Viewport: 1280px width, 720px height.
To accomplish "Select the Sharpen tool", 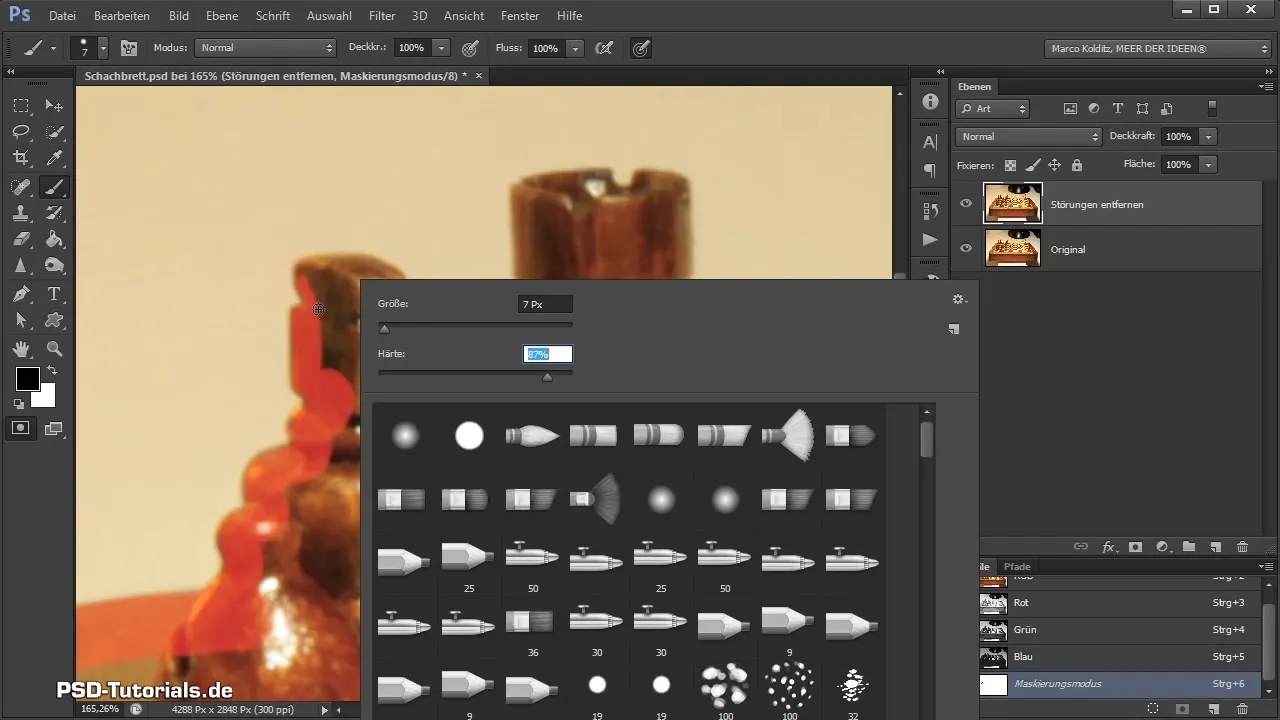I will click(21, 266).
